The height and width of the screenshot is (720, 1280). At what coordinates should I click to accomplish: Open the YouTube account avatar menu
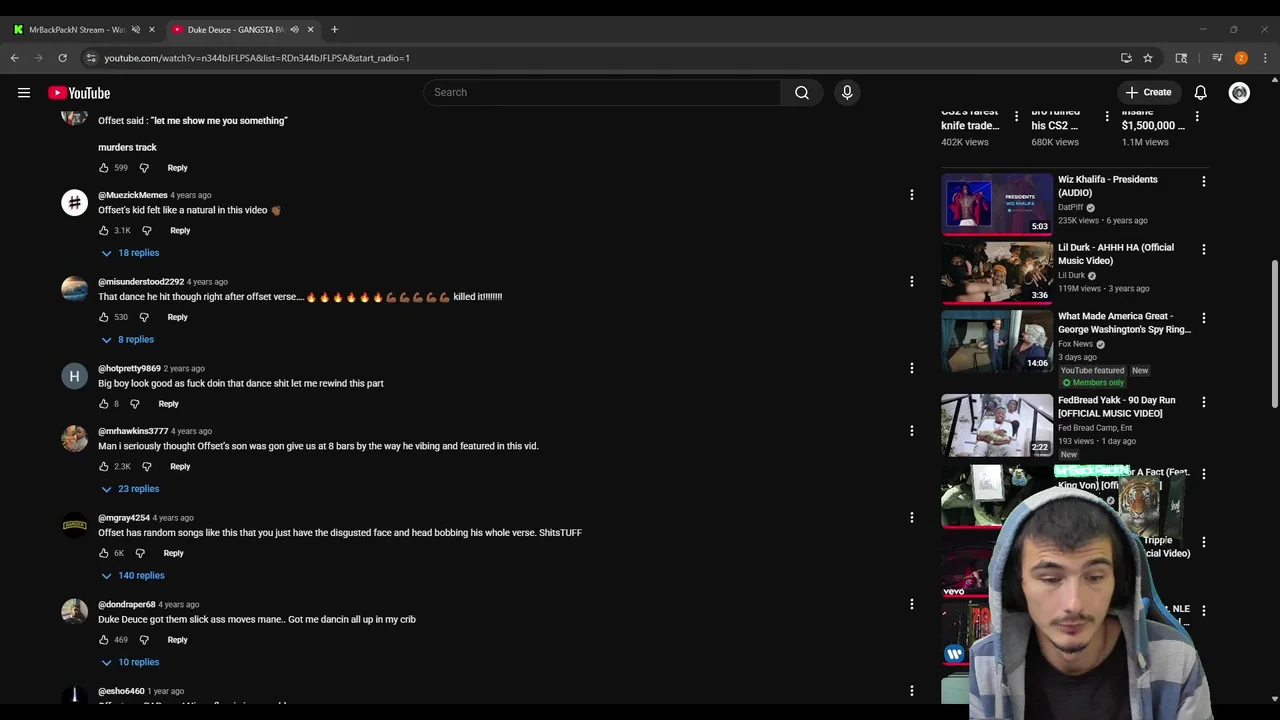1239,93
